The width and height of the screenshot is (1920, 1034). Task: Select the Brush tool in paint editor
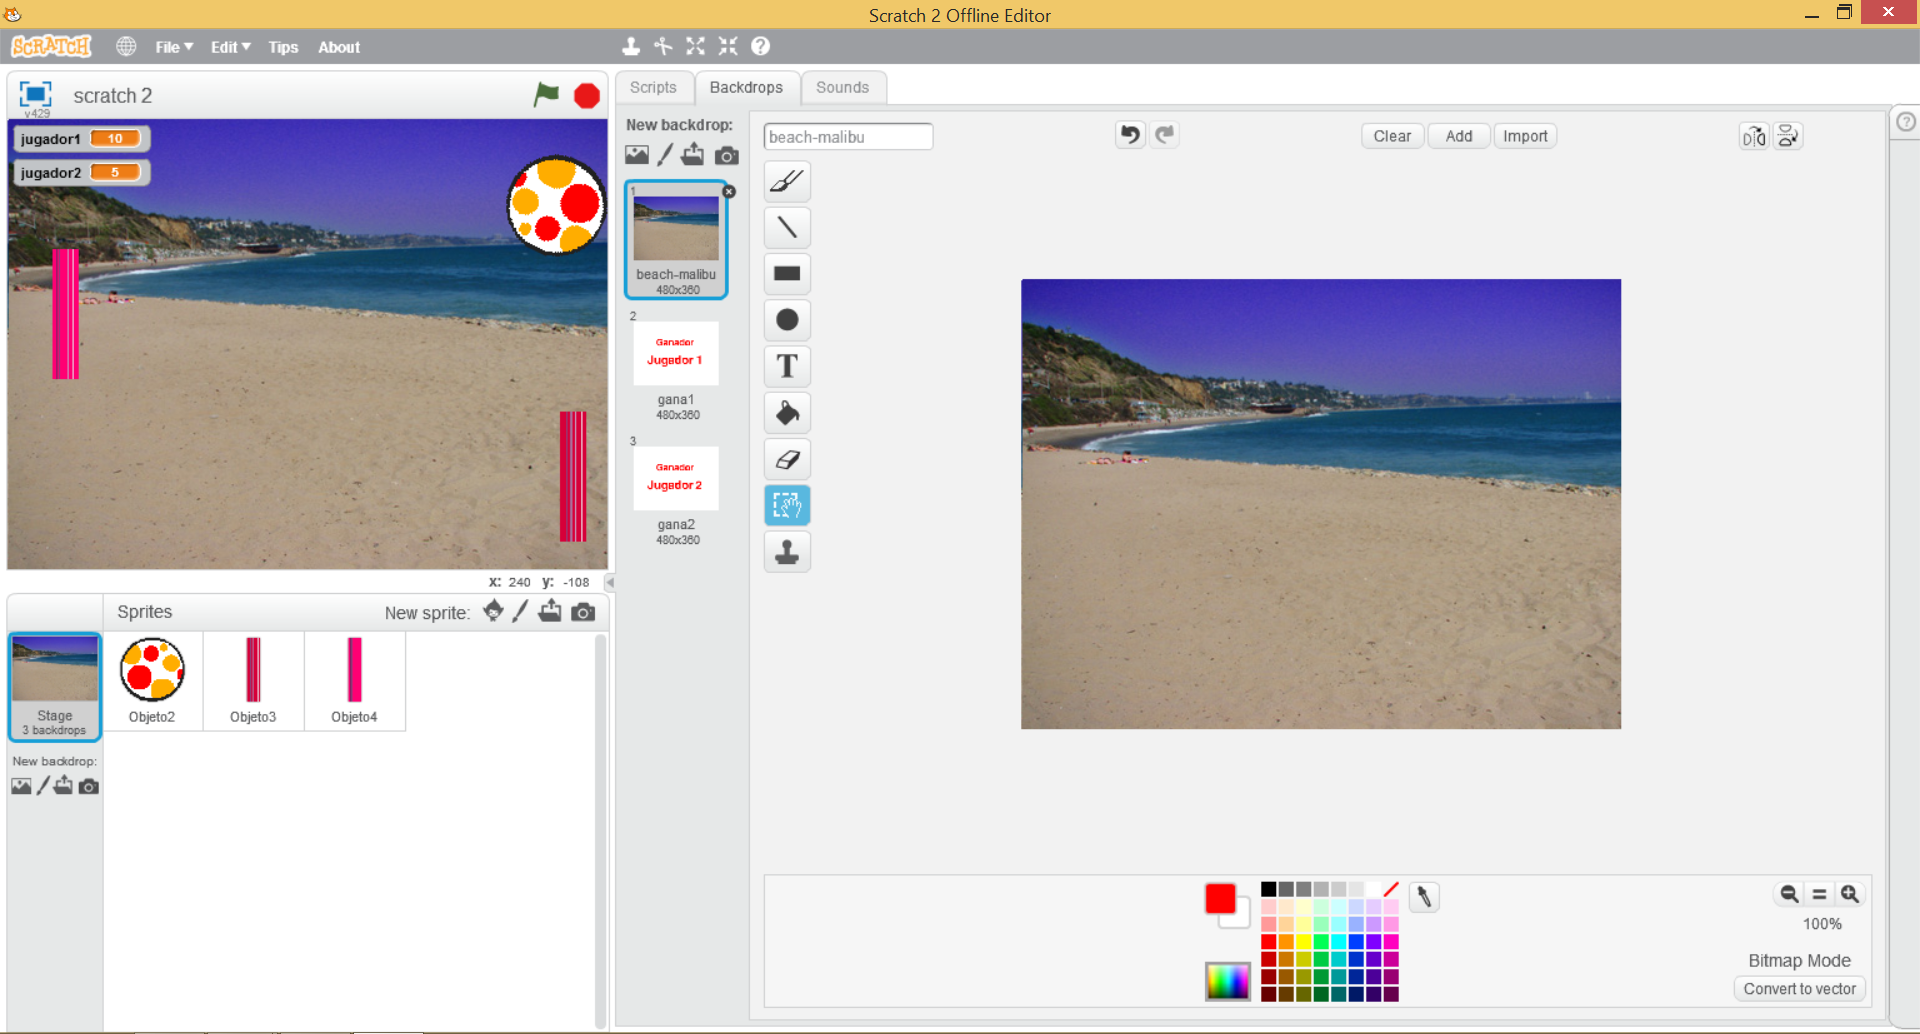[x=787, y=182]
